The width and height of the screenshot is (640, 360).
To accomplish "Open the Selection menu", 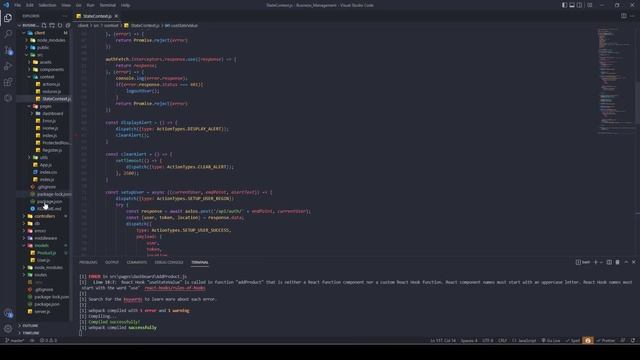I will point(47,5).
